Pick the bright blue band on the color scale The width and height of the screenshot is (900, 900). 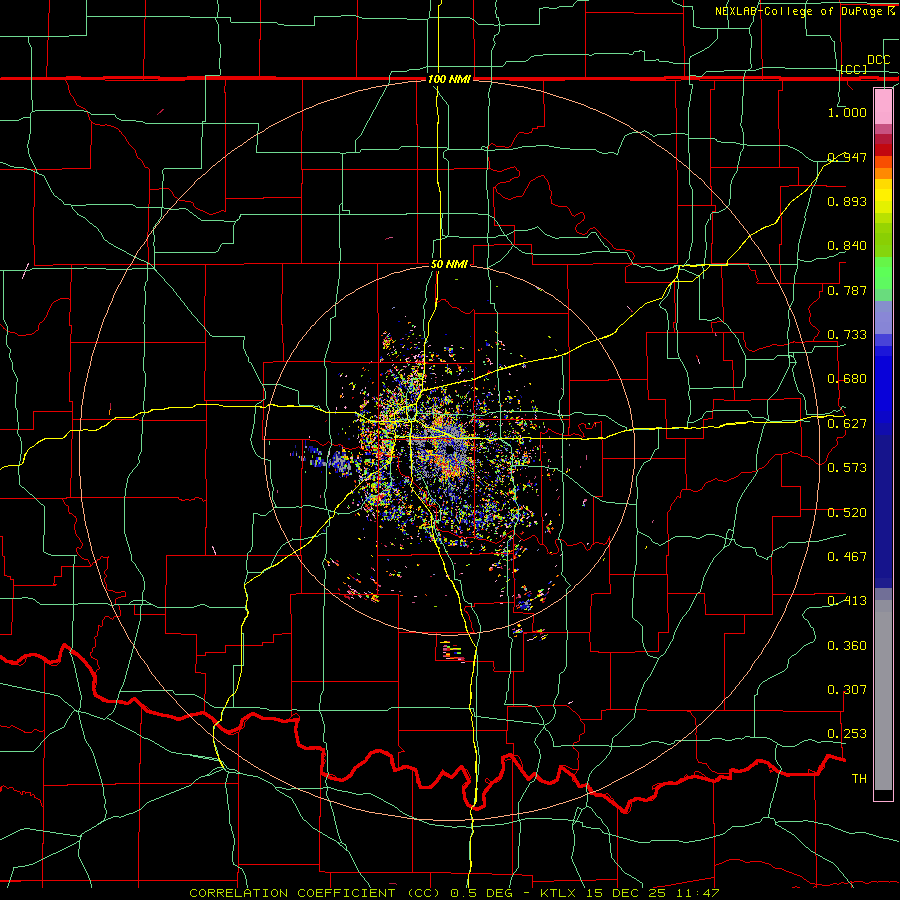(x=883, y=390)
